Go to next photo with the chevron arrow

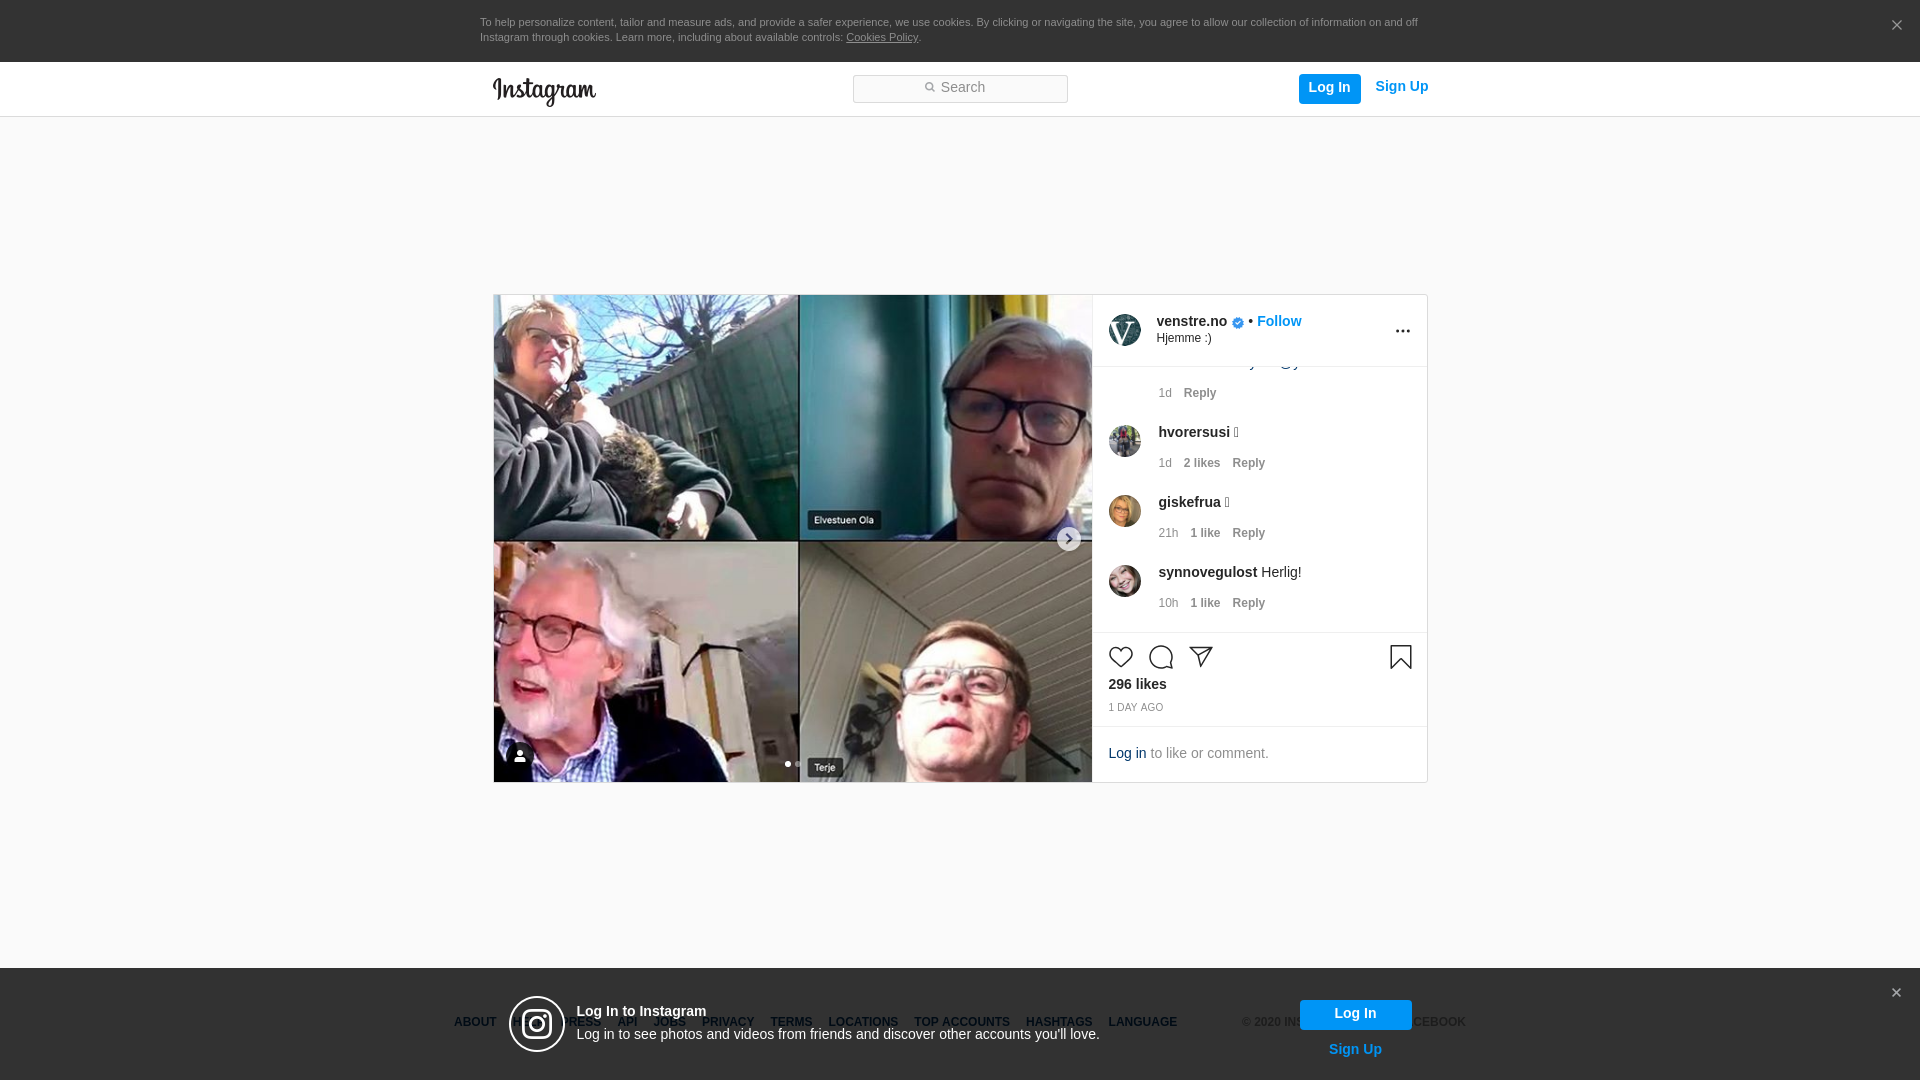pos(1068,539)
